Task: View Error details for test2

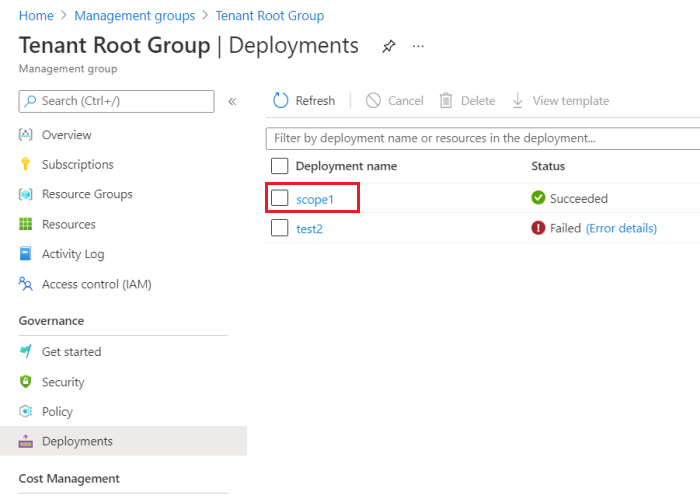Action: [621, 229]
